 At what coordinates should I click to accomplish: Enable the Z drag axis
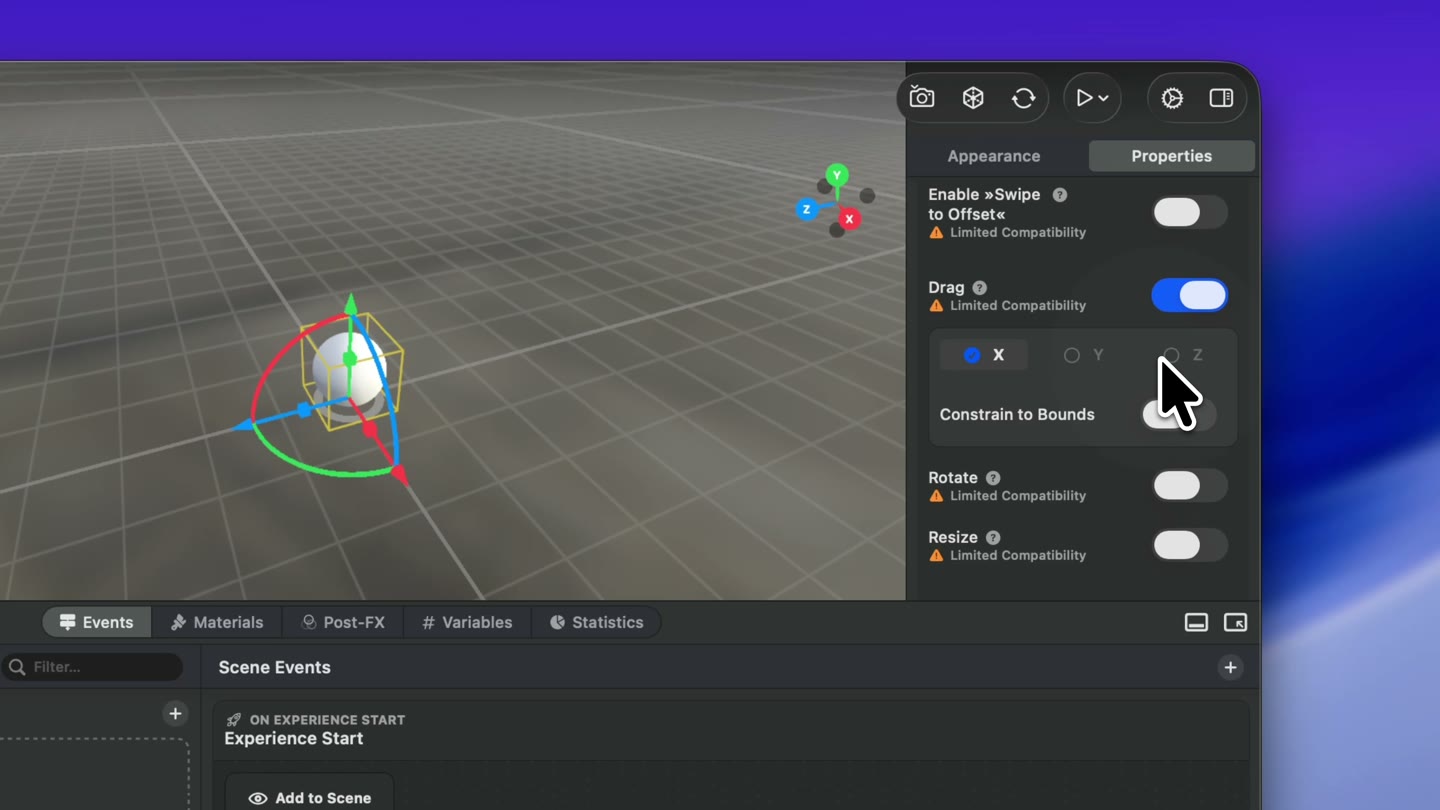(x=1183, y=355)
